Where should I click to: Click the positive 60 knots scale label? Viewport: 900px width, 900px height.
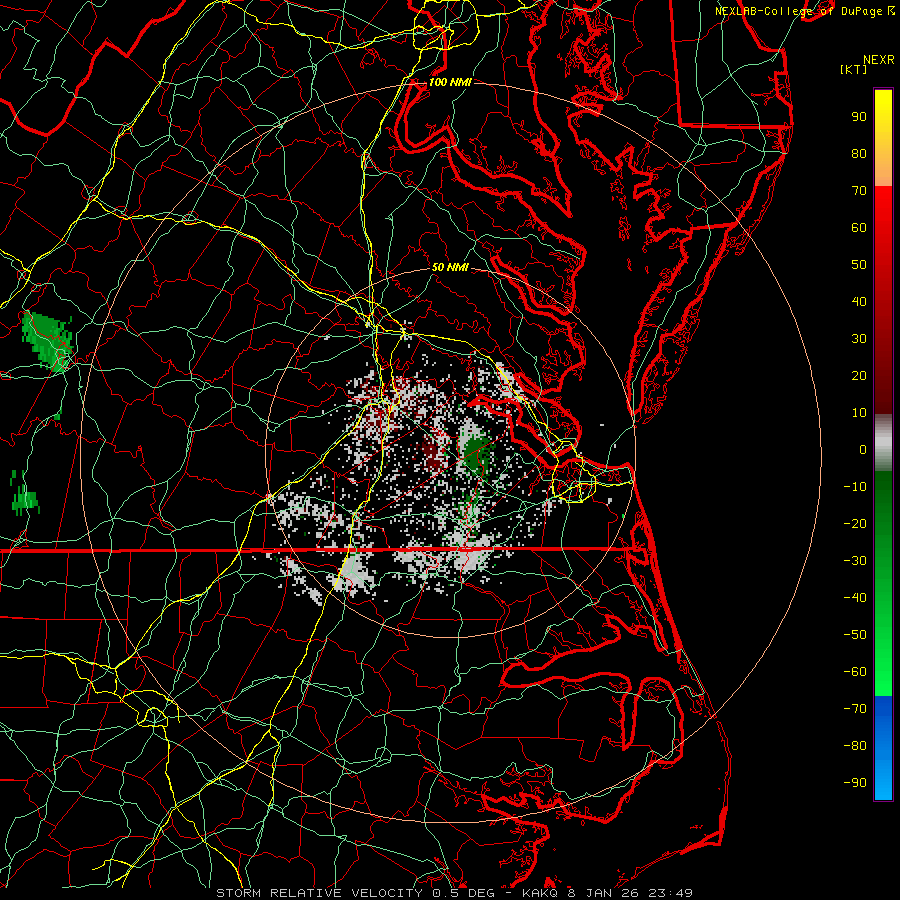(859, 228)
